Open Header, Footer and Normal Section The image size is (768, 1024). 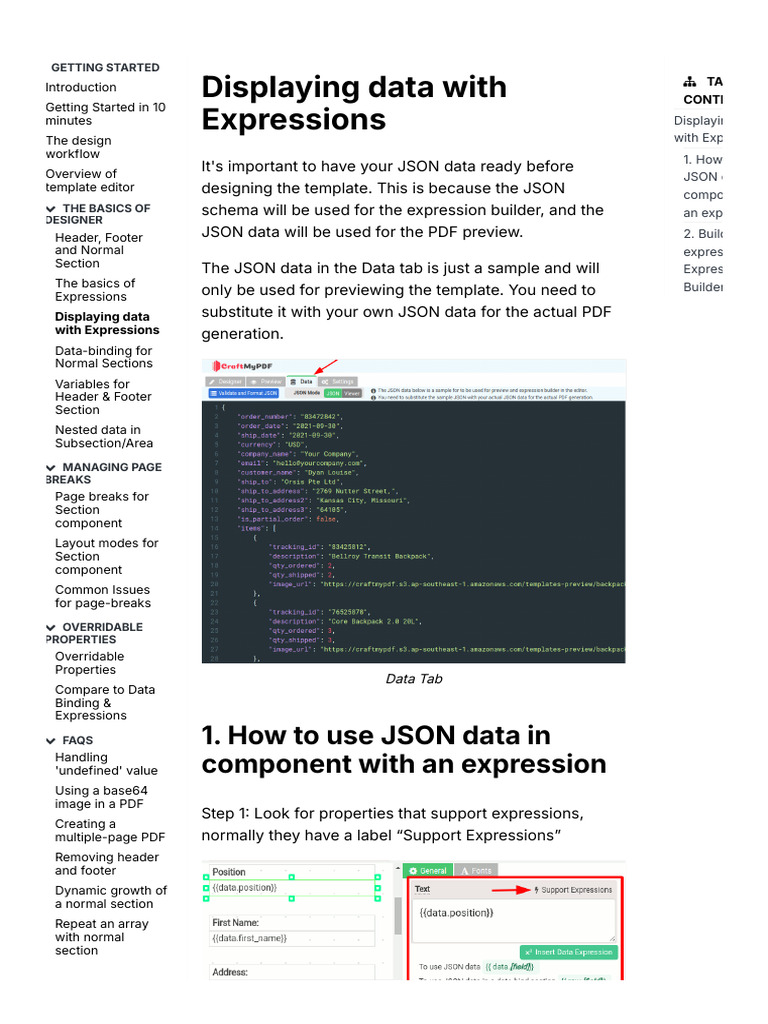[99, 250]
